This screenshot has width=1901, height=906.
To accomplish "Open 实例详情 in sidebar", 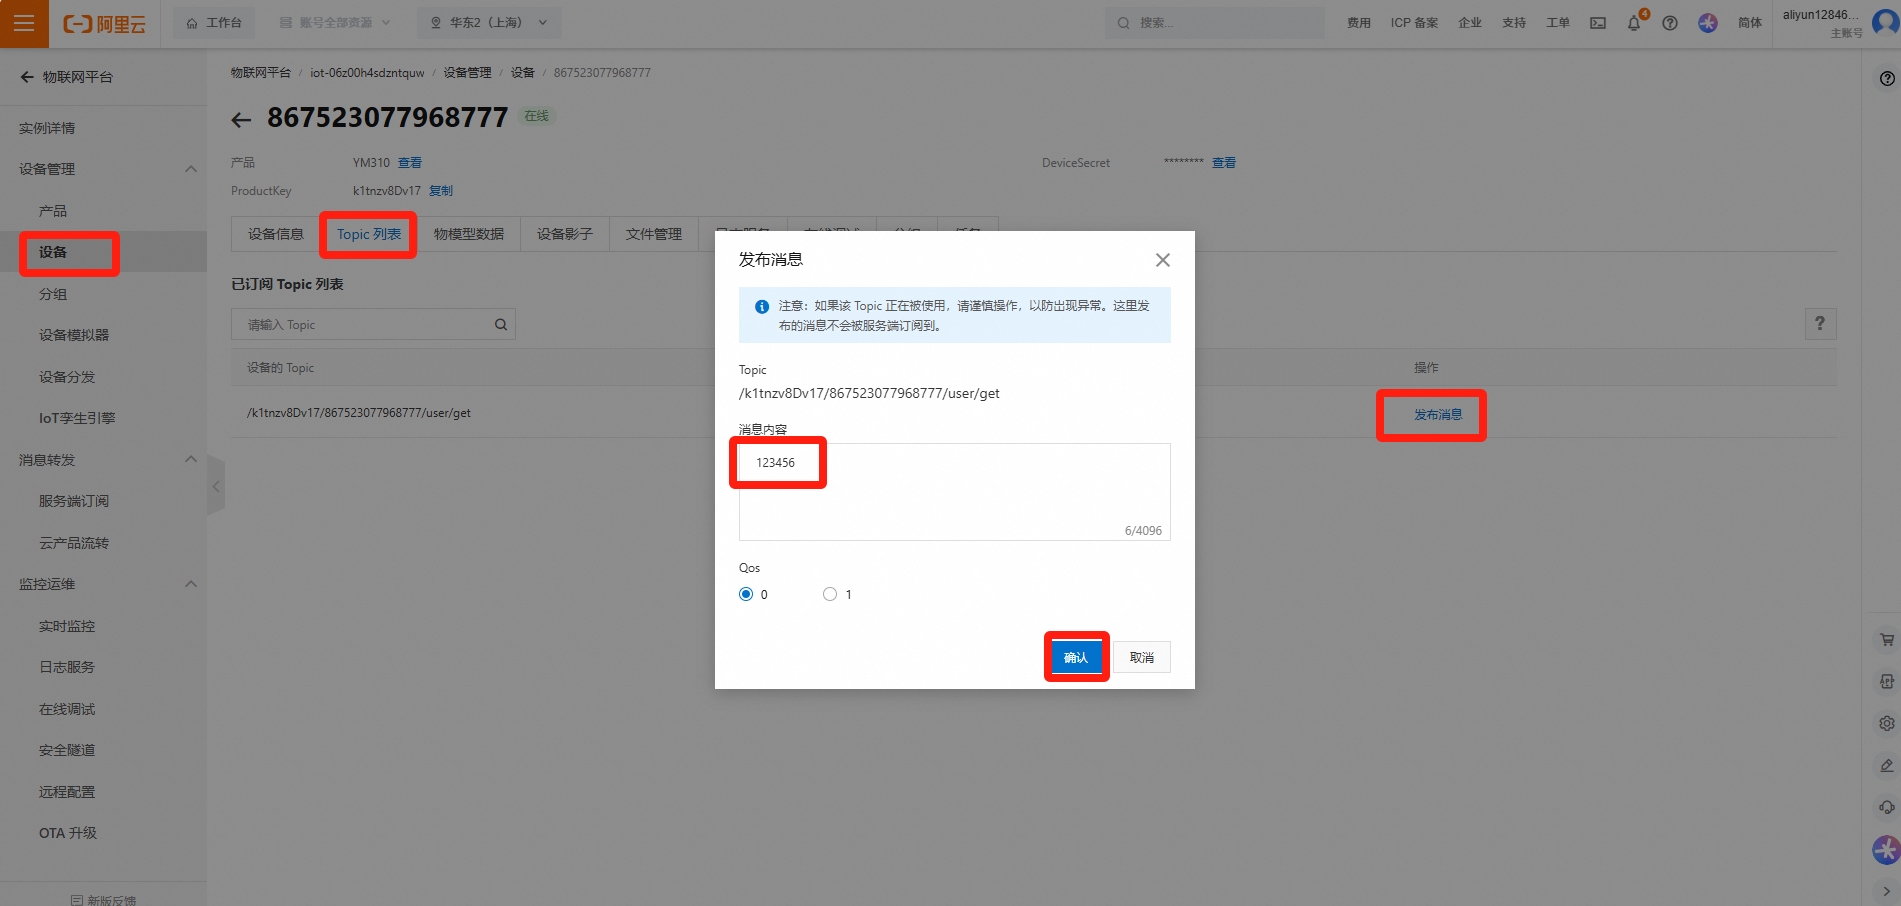I will pyautogui.click(x=47, y=128).
